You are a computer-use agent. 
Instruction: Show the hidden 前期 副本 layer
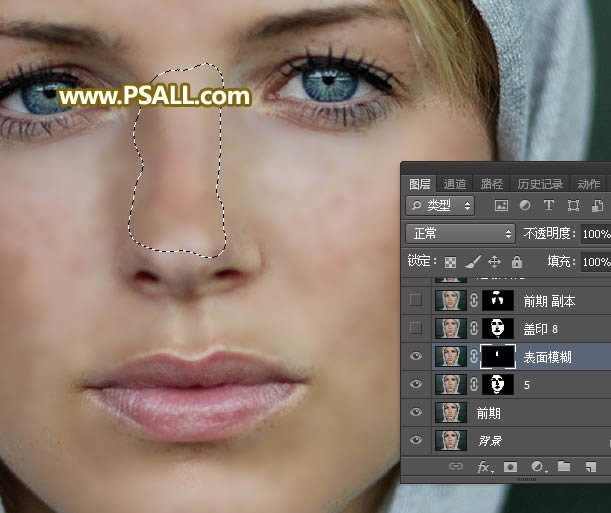(417, 300)
